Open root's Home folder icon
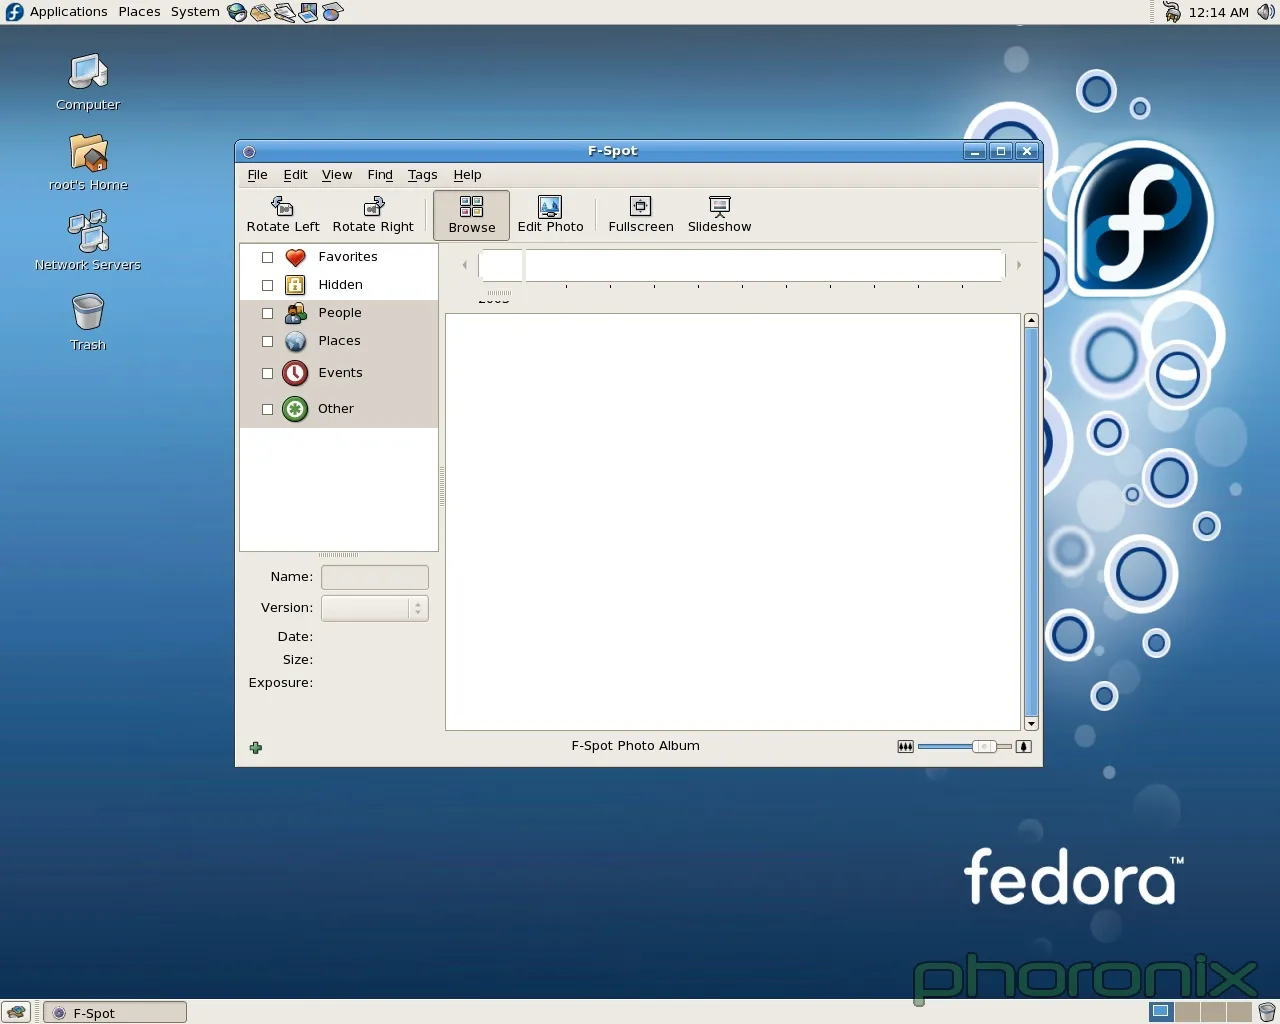 (88, 153)
